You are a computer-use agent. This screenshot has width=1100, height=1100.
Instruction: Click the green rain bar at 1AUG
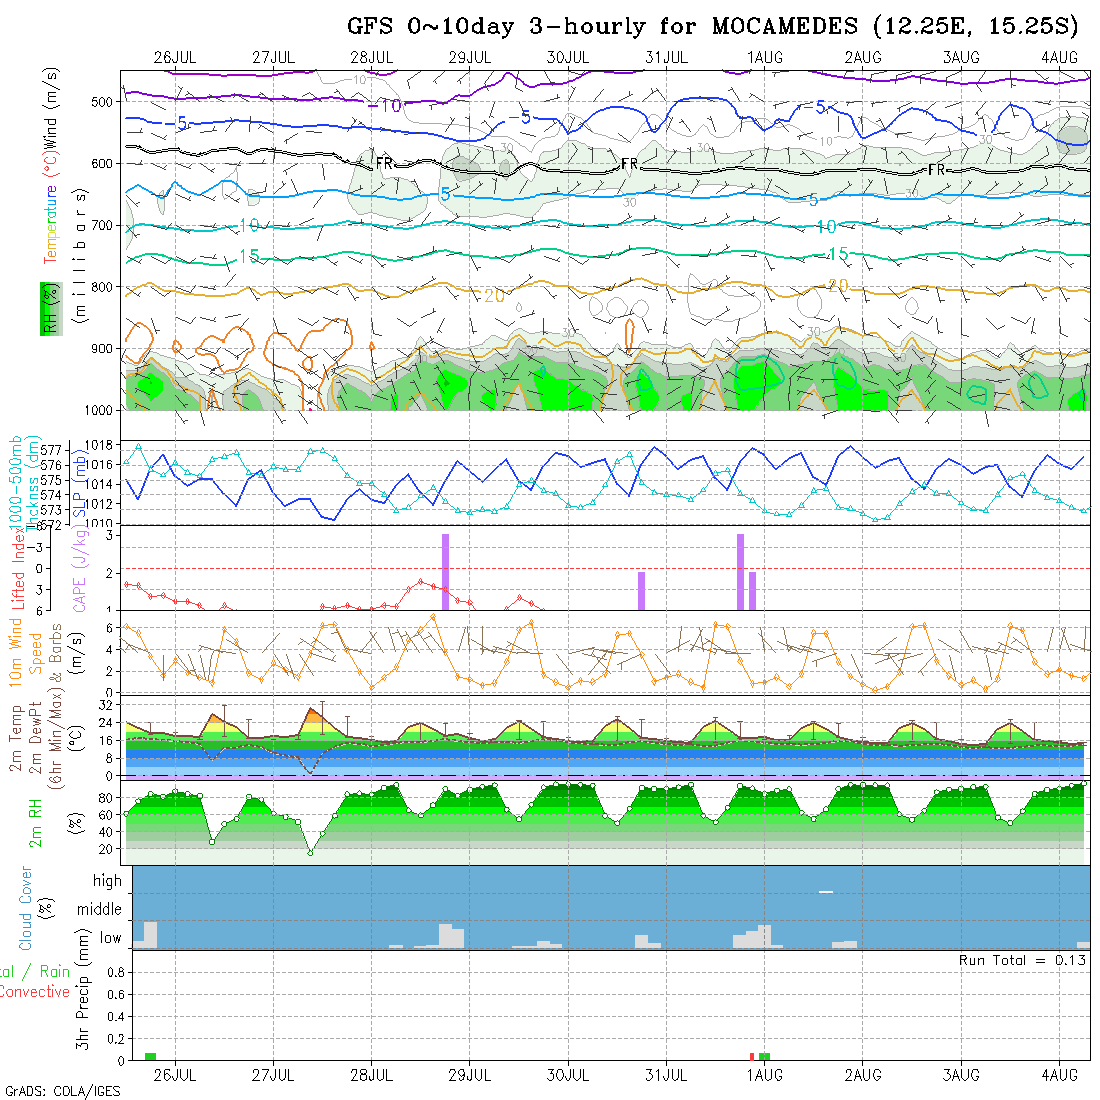coord(764,1057)
